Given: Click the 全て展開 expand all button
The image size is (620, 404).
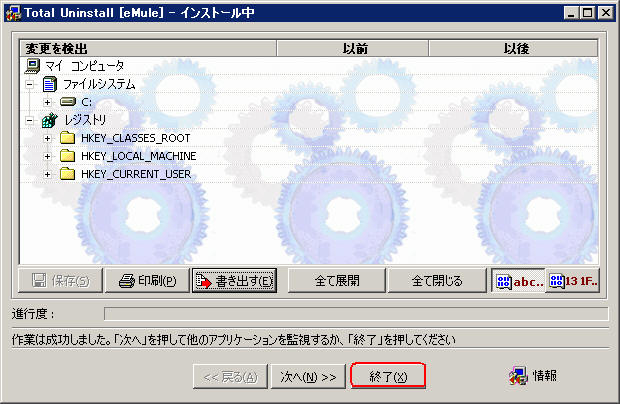Looking at the screenshot, I should point(337,281).
